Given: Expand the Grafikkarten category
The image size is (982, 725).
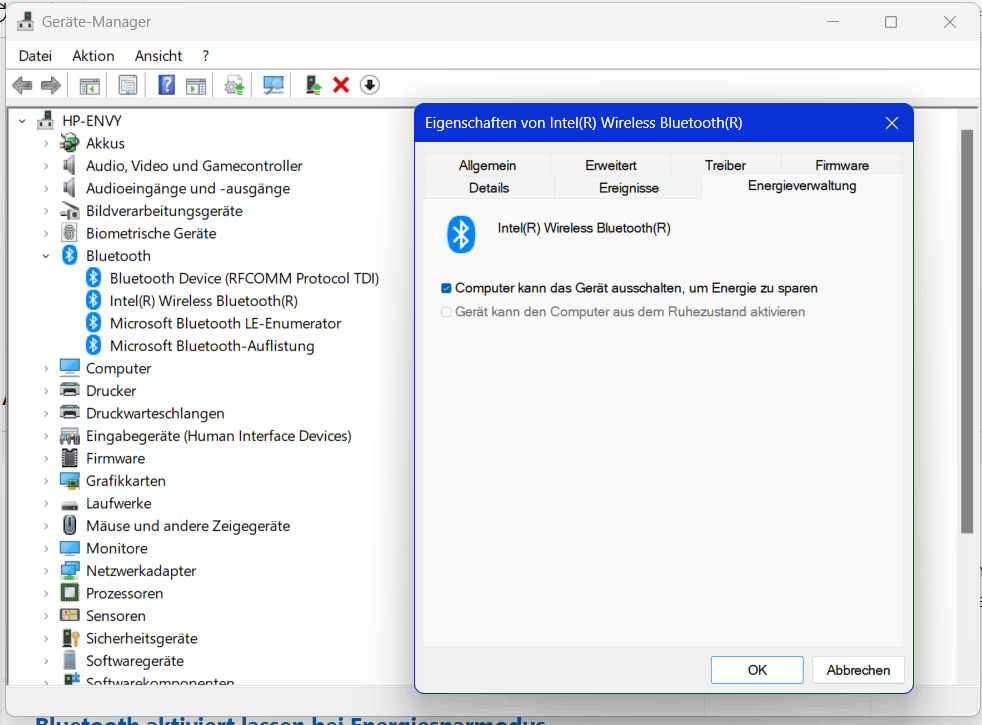Looking at the screenshot, I should [x=46, y=481].
